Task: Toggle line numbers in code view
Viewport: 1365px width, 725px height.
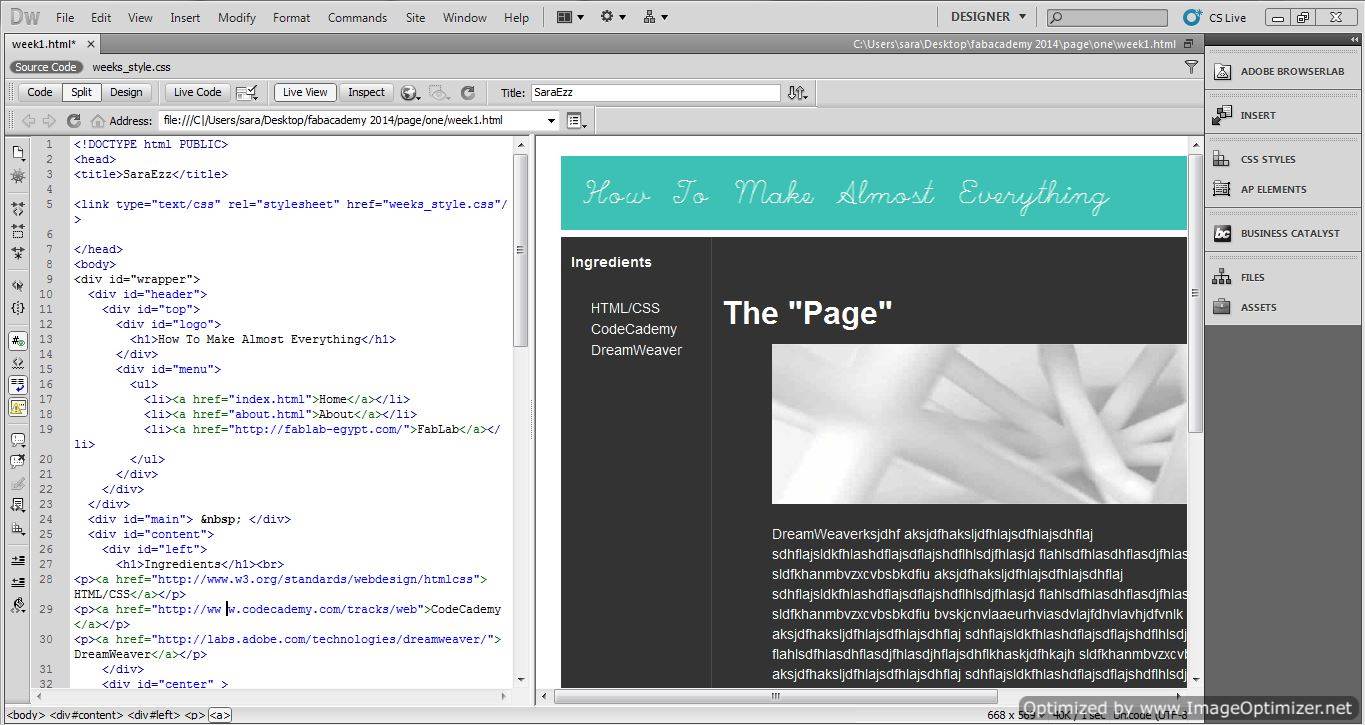Action: pos(18,341)
